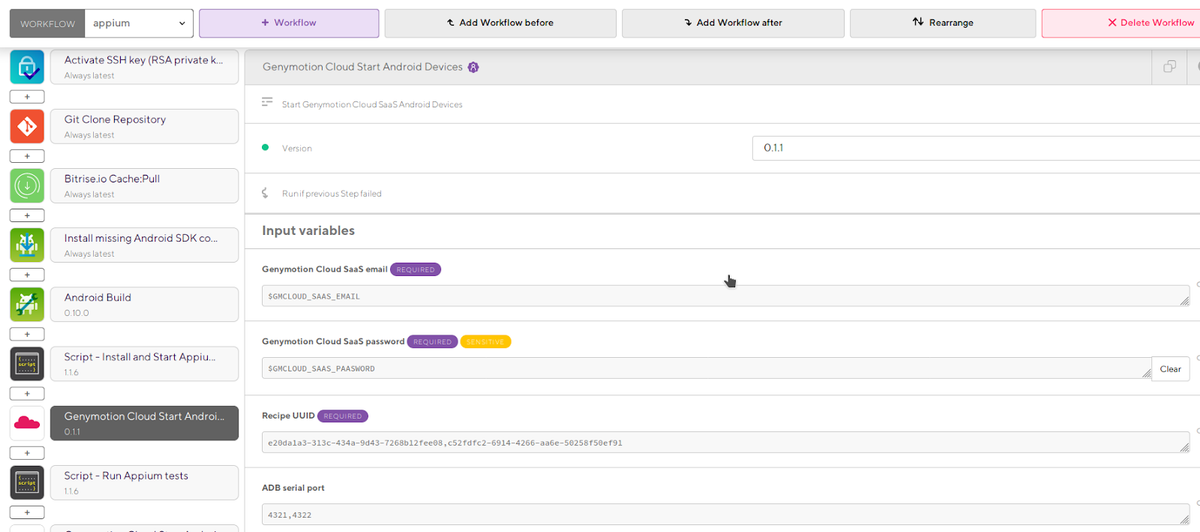Select Script Install and Start Appium icon
Image resolution: width=1200 pixels, height=532 pixels.
pos(27,364)
